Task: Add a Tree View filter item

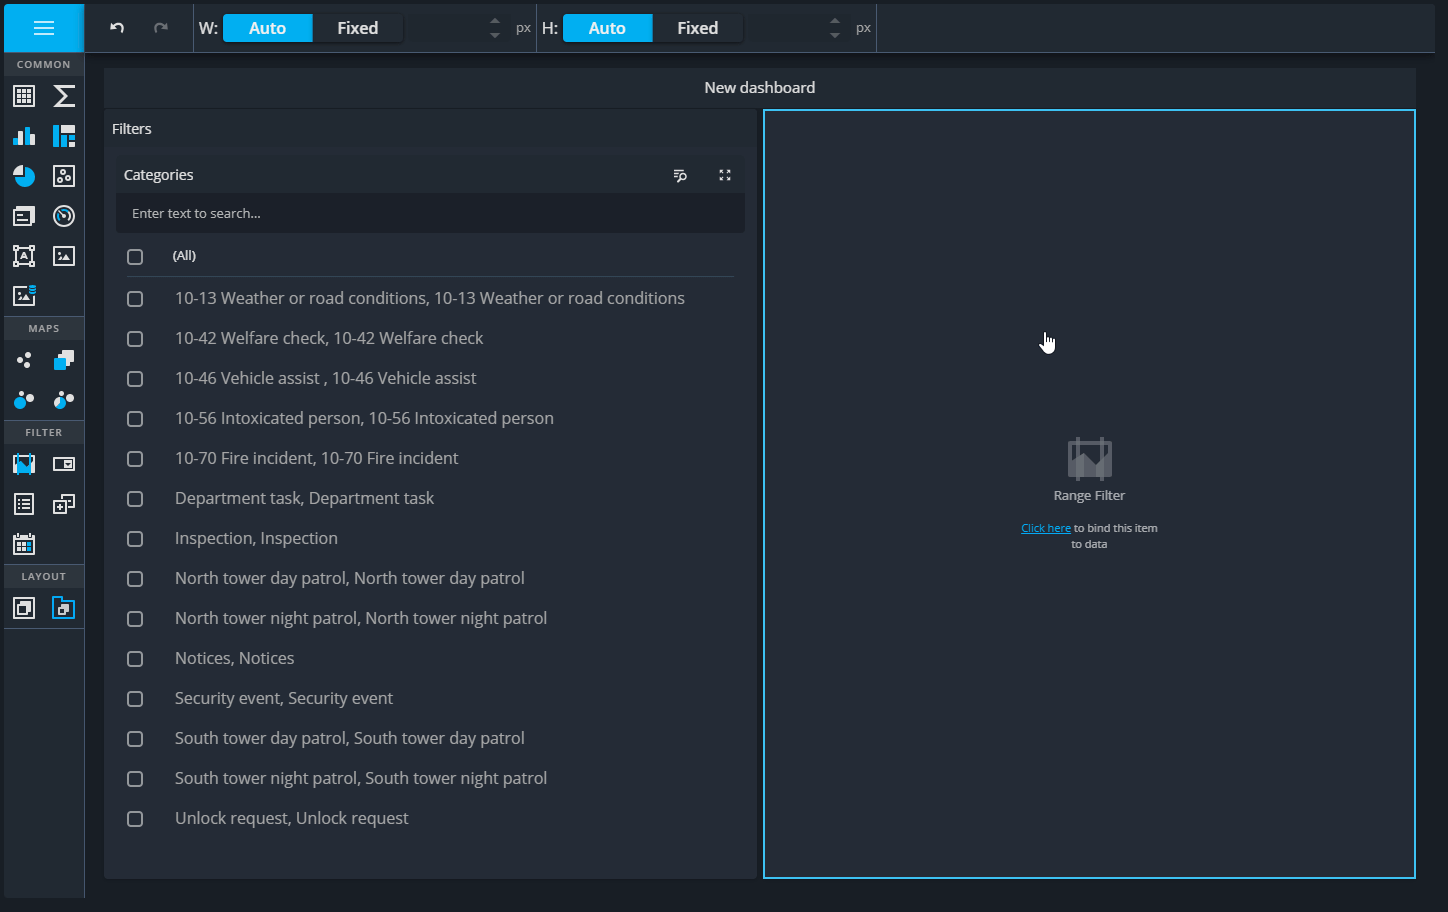Action: (x=64, y=504)
